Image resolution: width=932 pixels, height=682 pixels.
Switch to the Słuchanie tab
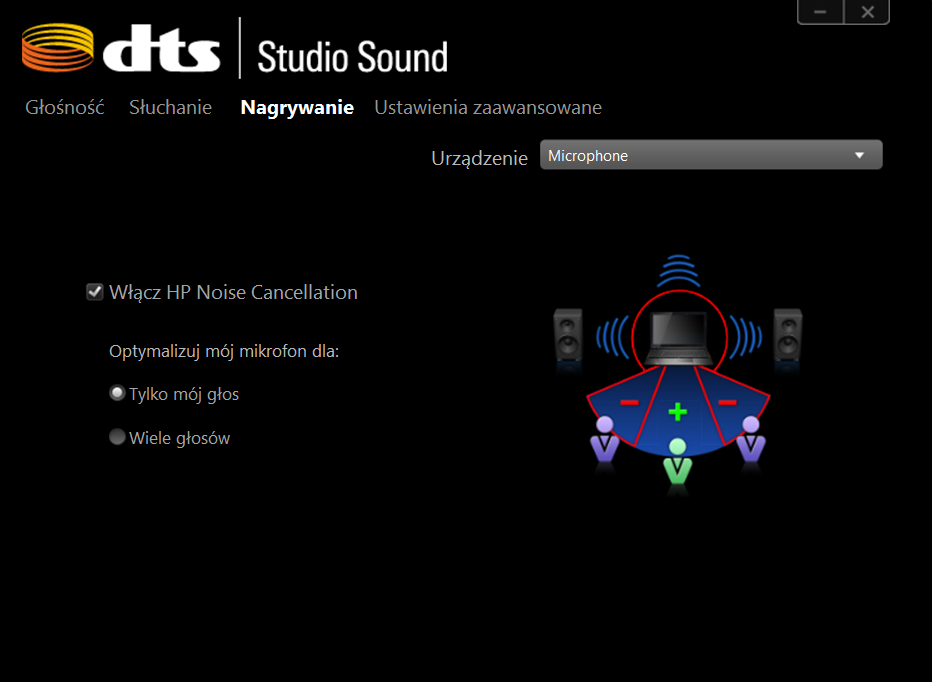point(171,107)
